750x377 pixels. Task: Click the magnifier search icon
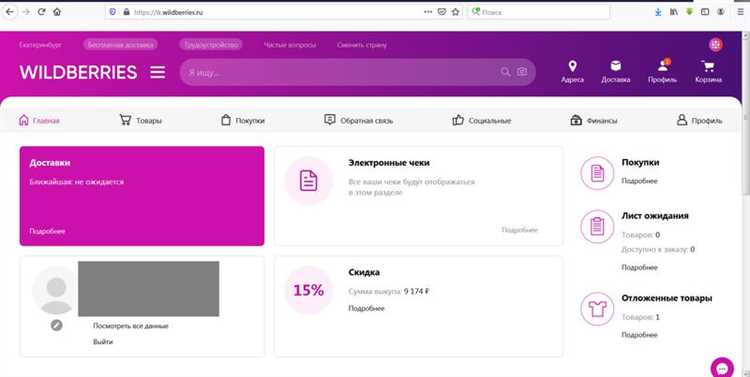tap(505, 72)
